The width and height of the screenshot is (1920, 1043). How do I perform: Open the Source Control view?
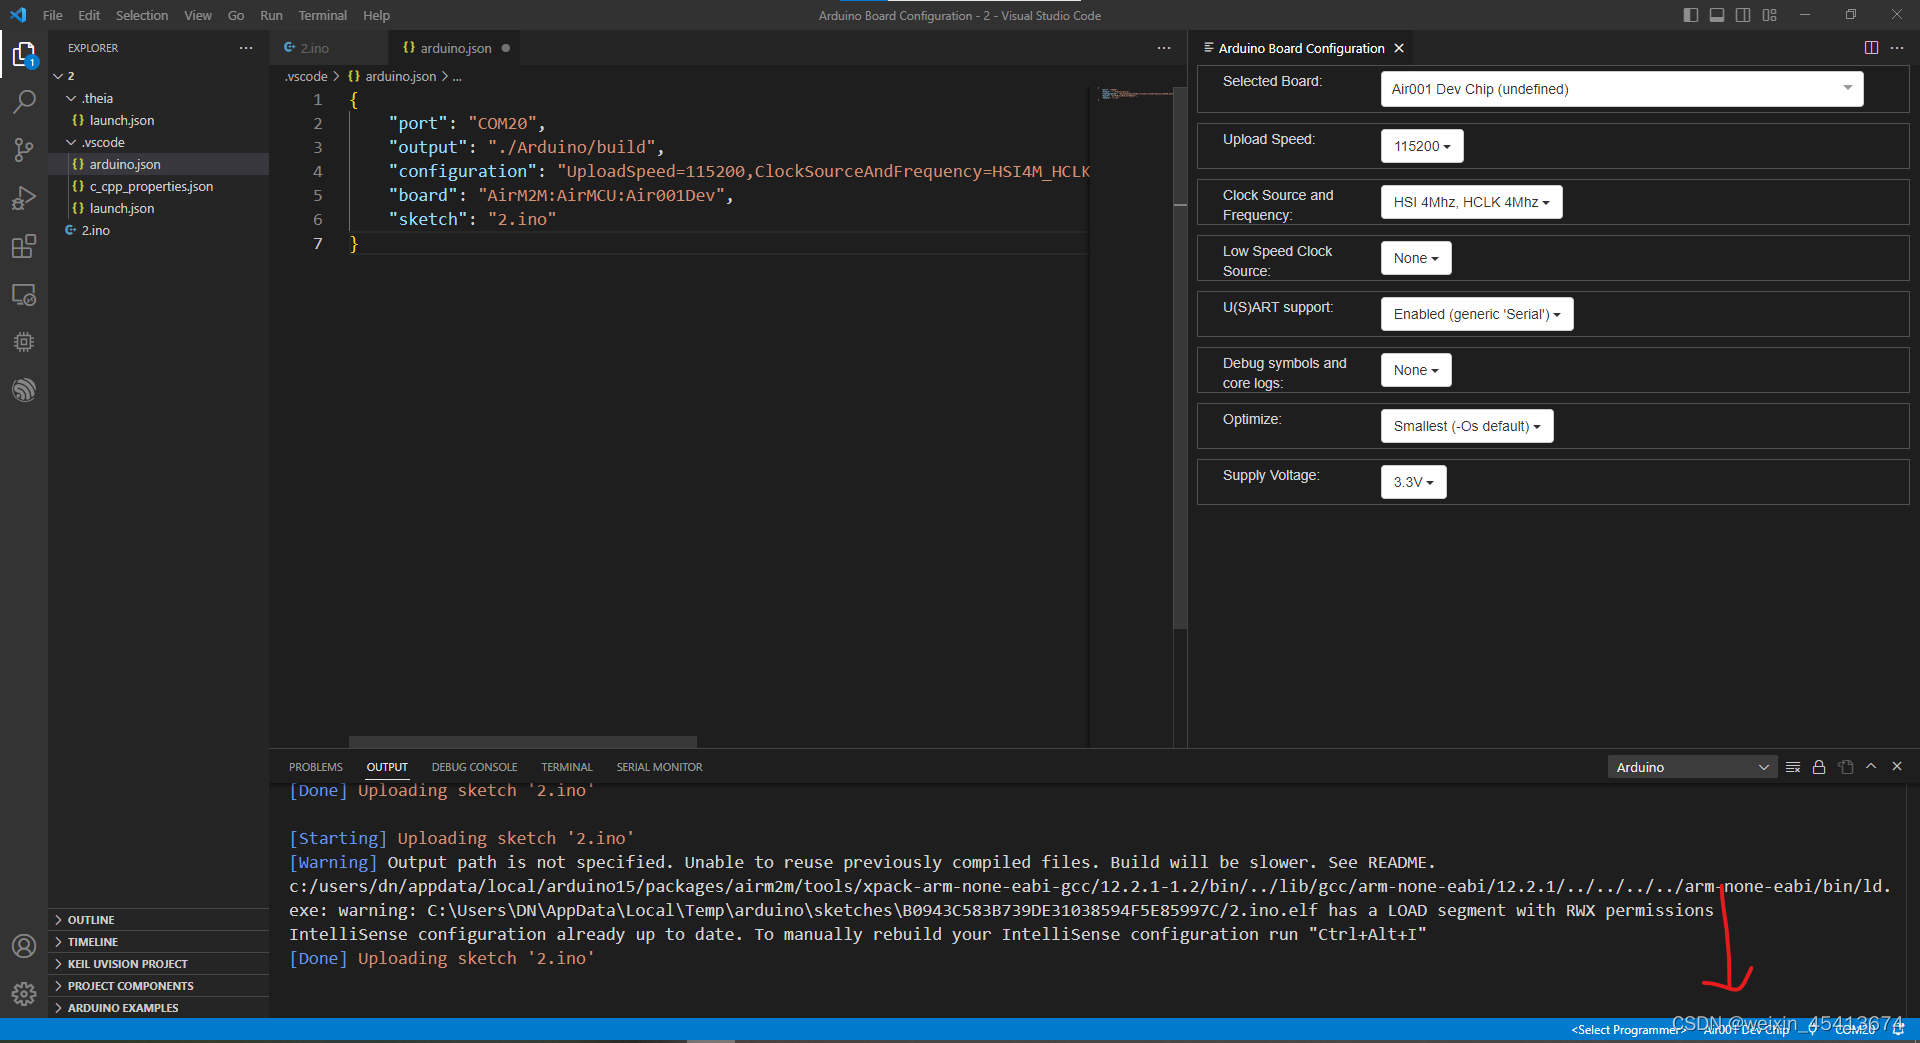[24, 149]
